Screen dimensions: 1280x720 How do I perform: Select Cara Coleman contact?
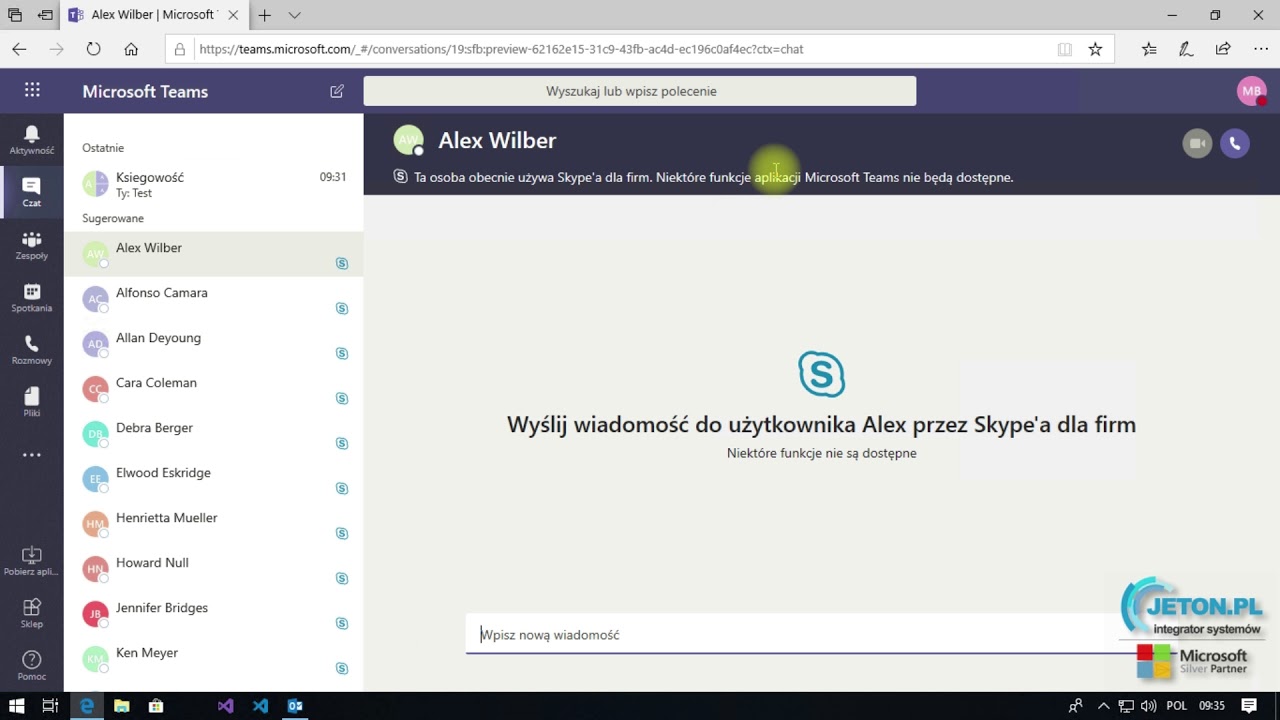[214, 389]
